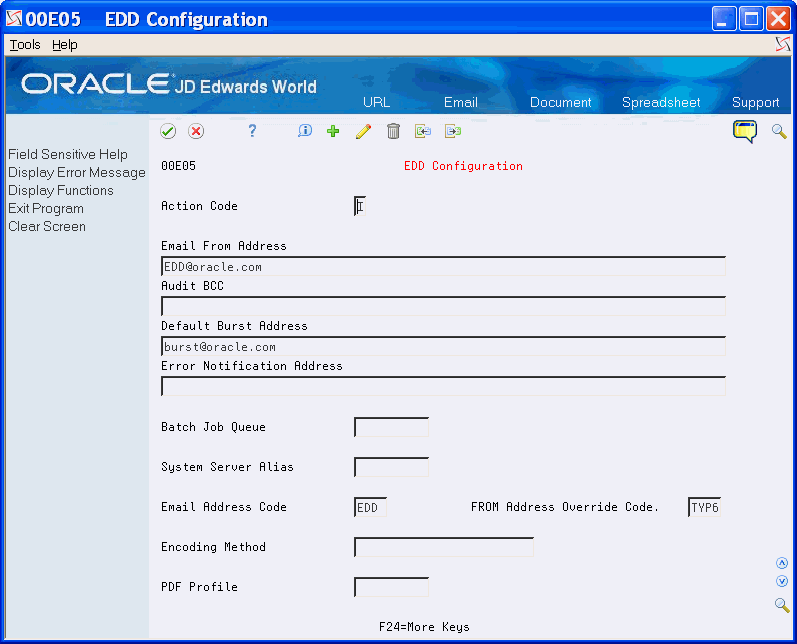The height and width of the screenshot is (644, 797).
Task: Click the scroll down arrow icon
Action: 782,581
